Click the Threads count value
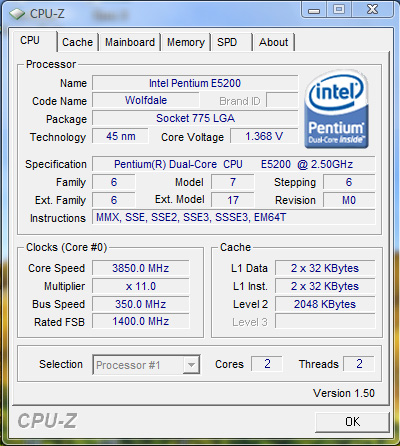The image size is (400, 446). 359,364
